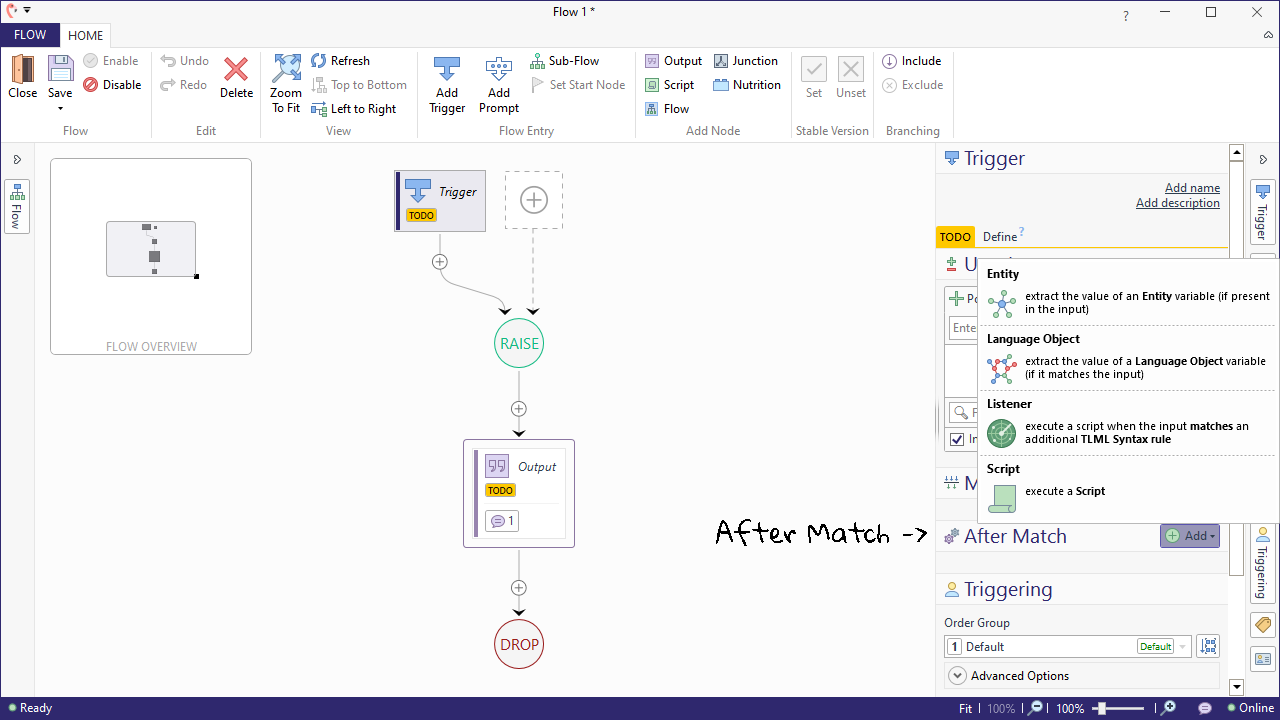The height and width of the screenshot is (720, 1280).
Task: Open the Order Group Default dropdown
Action: 1181,646
